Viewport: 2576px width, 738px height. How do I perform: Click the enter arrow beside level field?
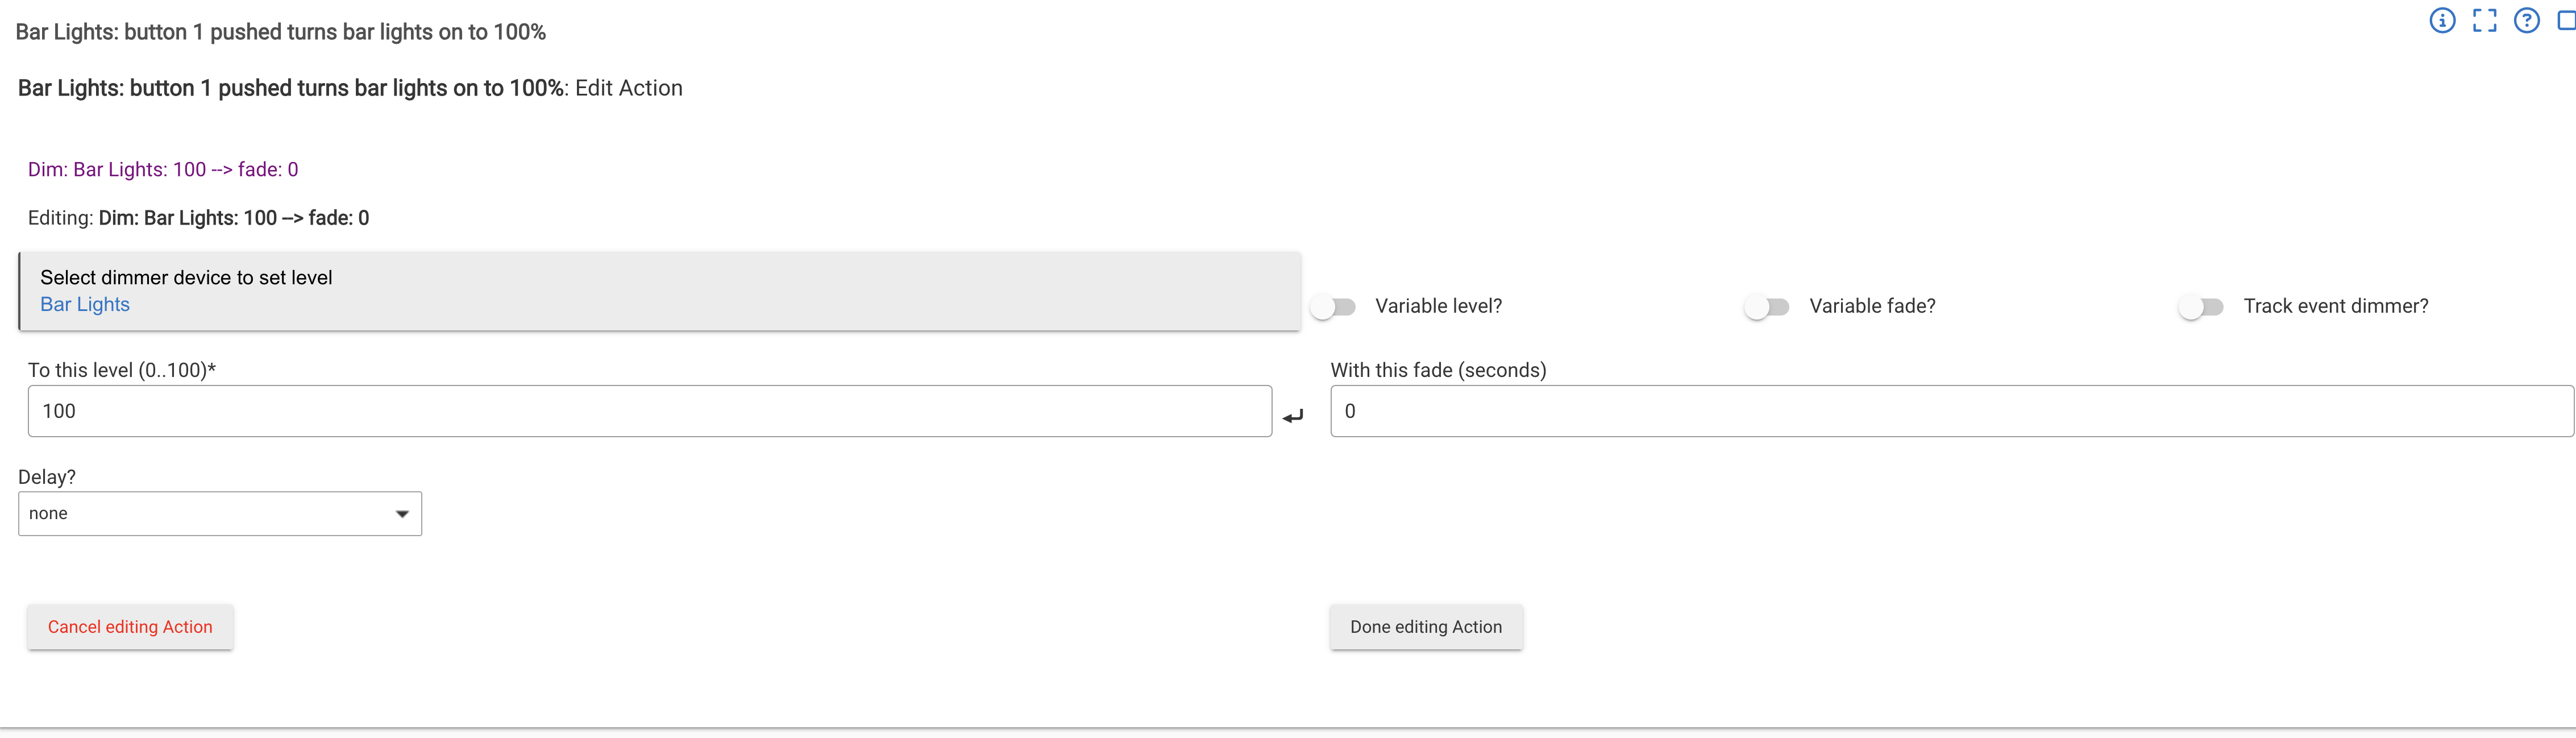click(1293, 416)
